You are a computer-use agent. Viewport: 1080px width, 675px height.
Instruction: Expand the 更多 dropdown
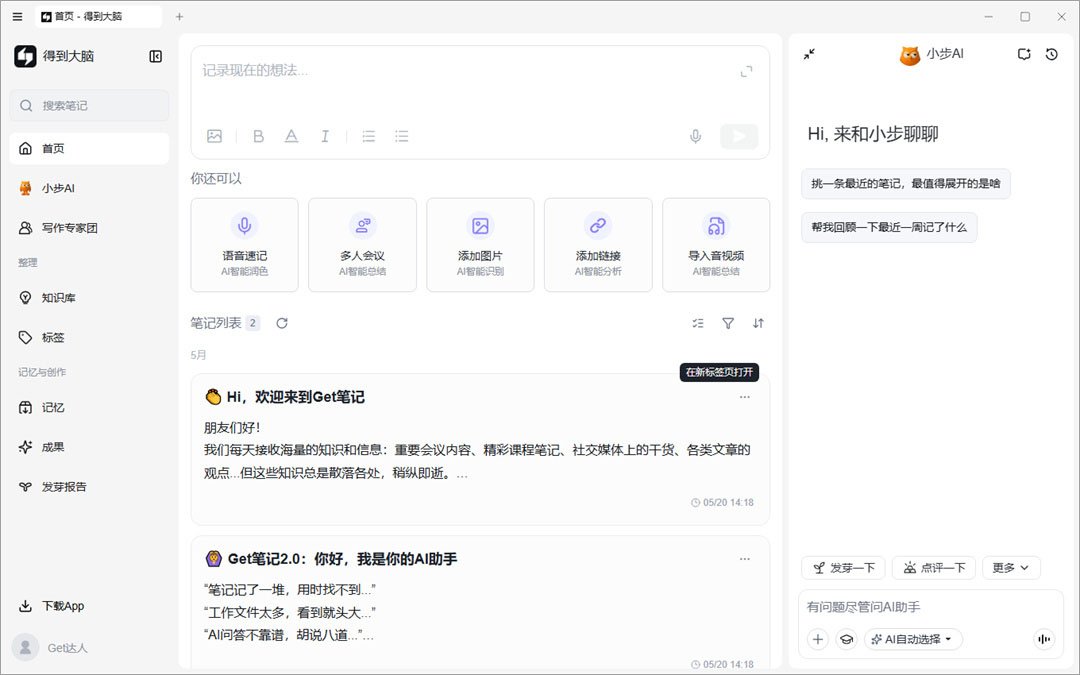pyautogui.click(x=1011, y=568)
